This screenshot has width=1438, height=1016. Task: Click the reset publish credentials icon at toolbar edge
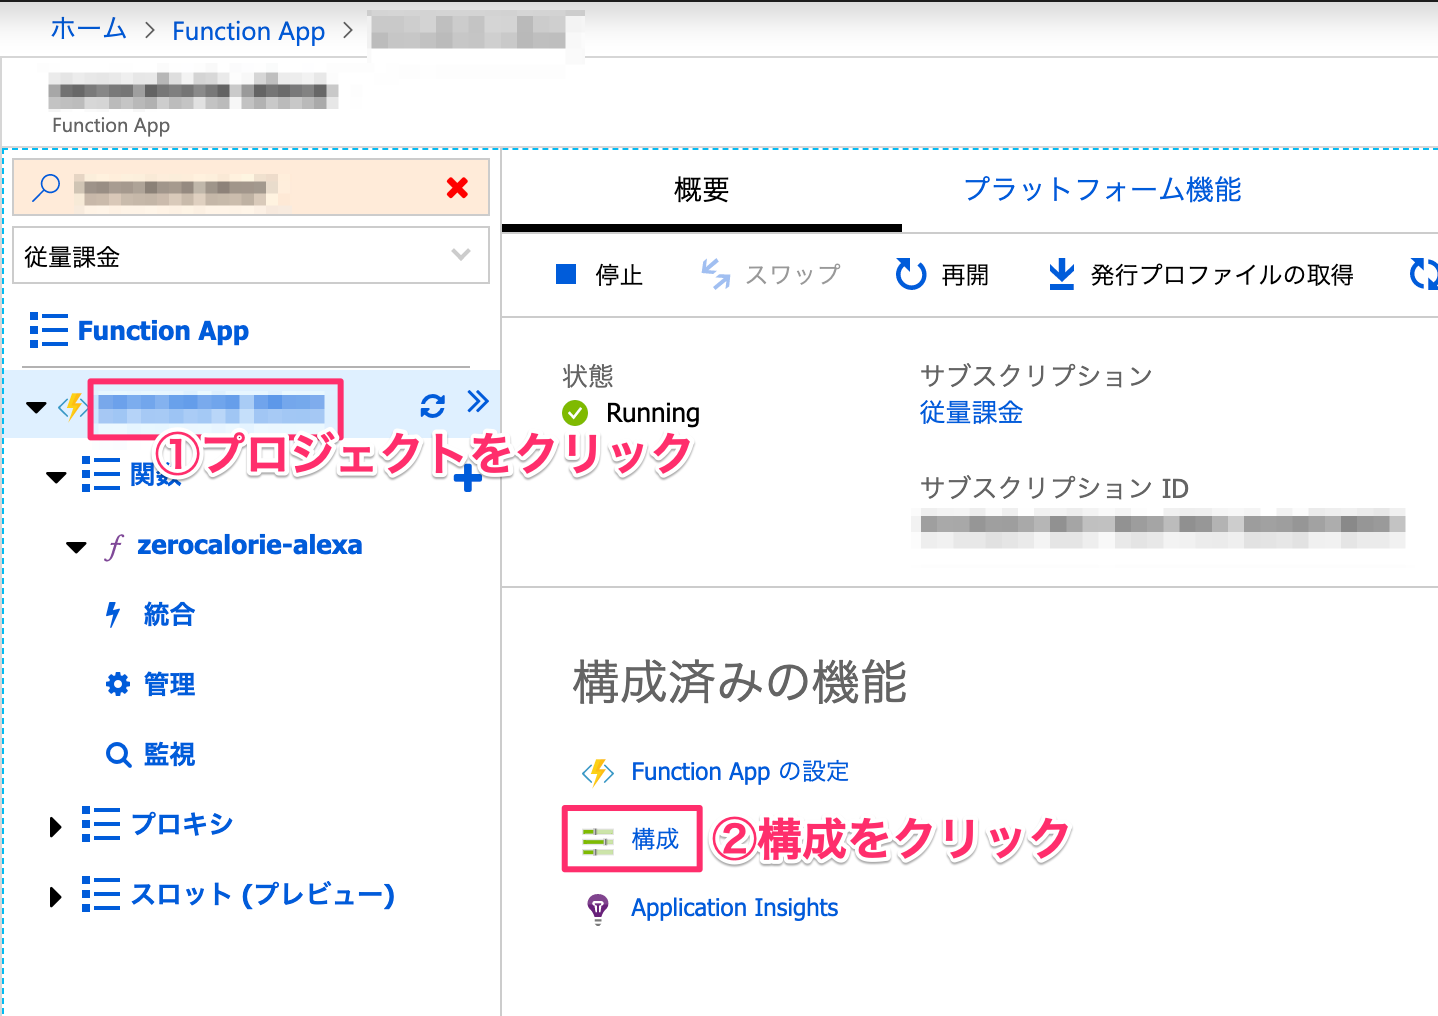tap(1423, 274)
